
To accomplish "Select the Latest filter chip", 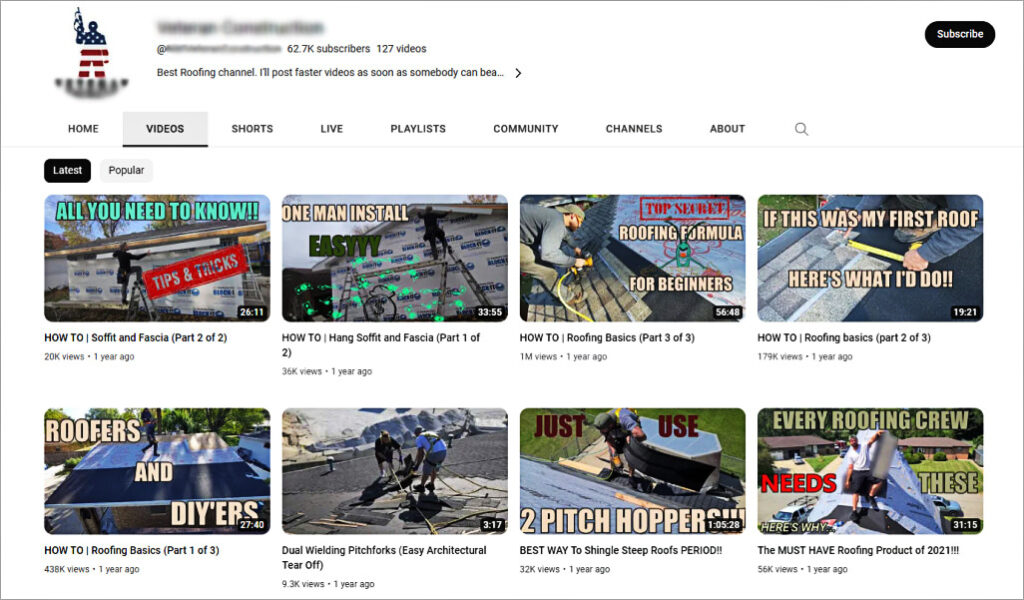I will 67,170.
